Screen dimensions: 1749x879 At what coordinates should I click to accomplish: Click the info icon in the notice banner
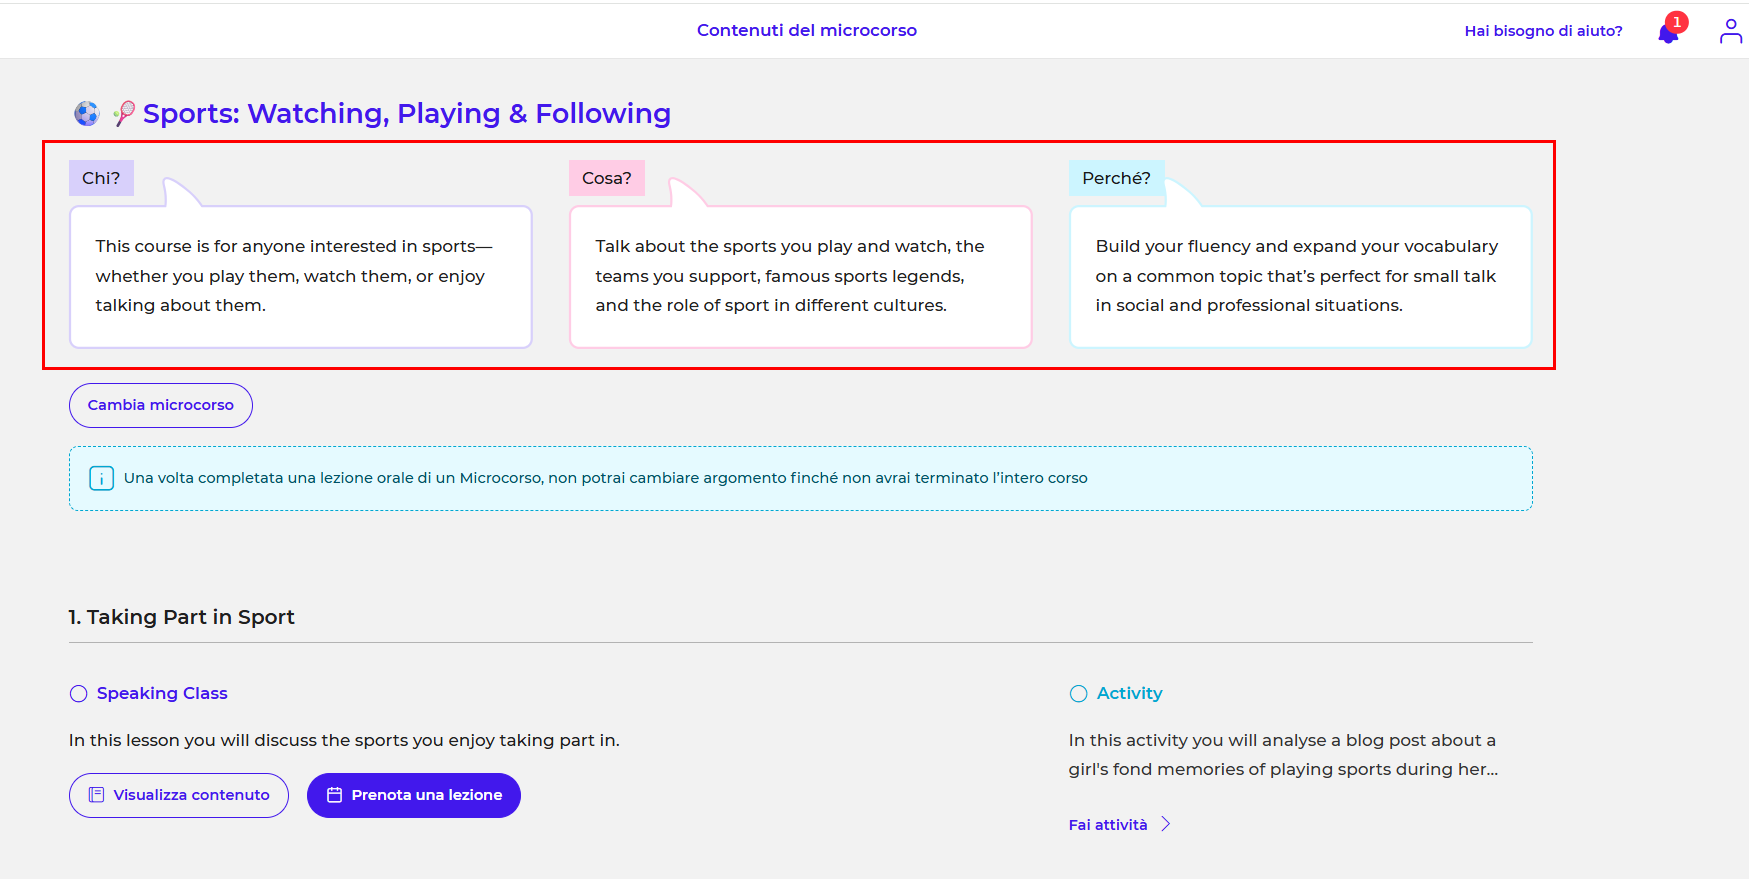pos(101,478)
